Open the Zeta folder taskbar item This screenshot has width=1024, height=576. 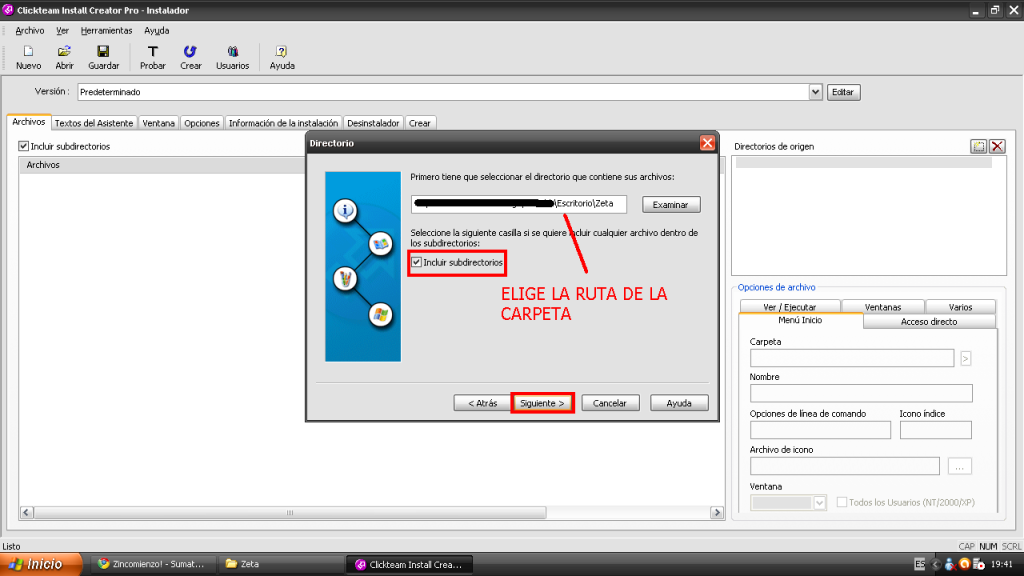tap(281, 564)
